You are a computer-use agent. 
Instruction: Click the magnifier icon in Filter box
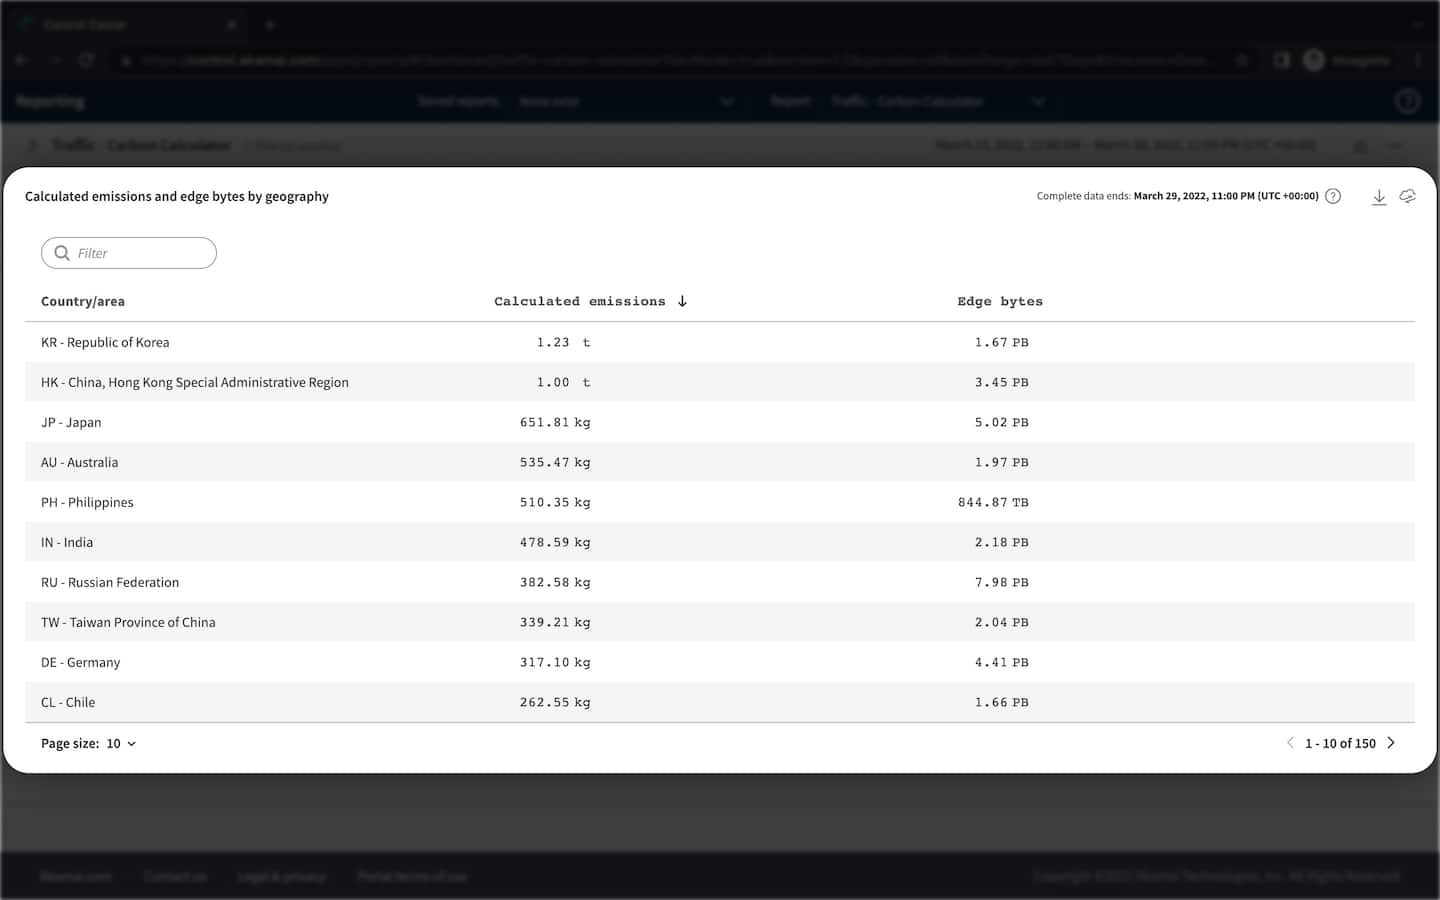pyautogui.click(x=62, y=253)
